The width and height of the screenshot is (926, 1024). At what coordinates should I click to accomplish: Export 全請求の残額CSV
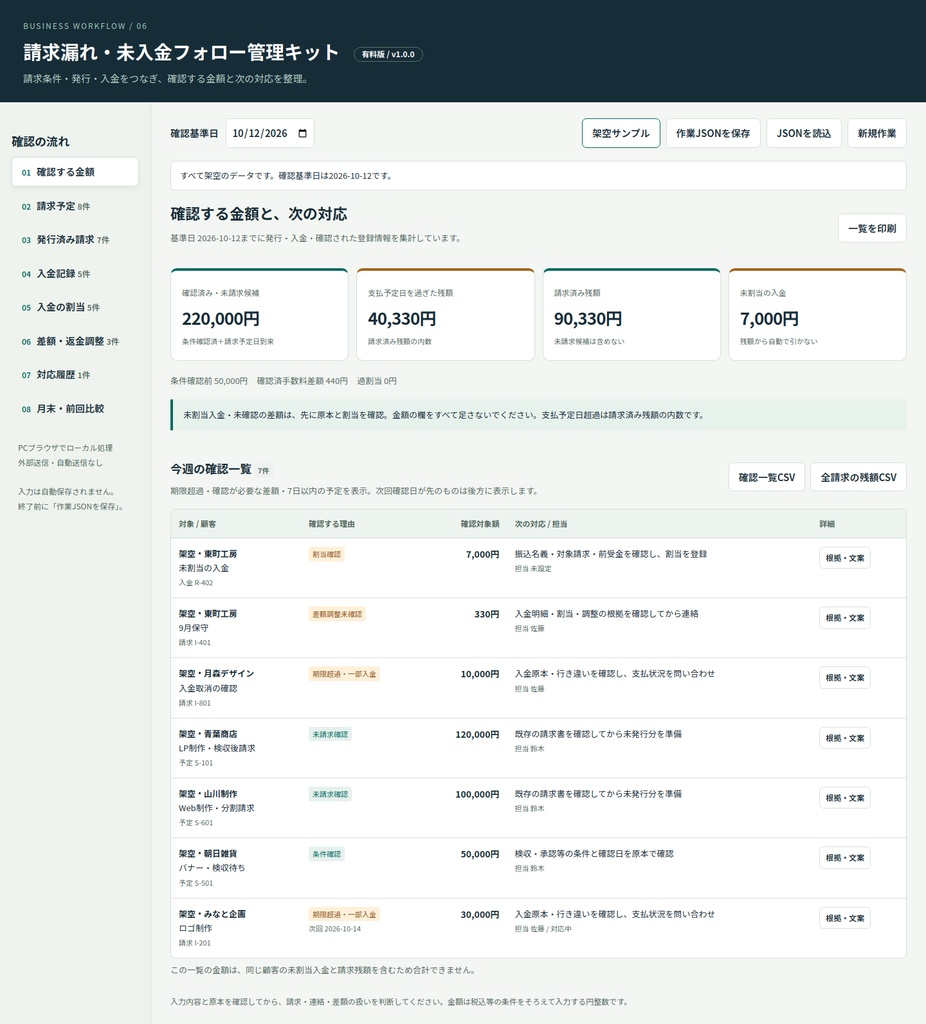pyautogui.click(x=858, y=477)
